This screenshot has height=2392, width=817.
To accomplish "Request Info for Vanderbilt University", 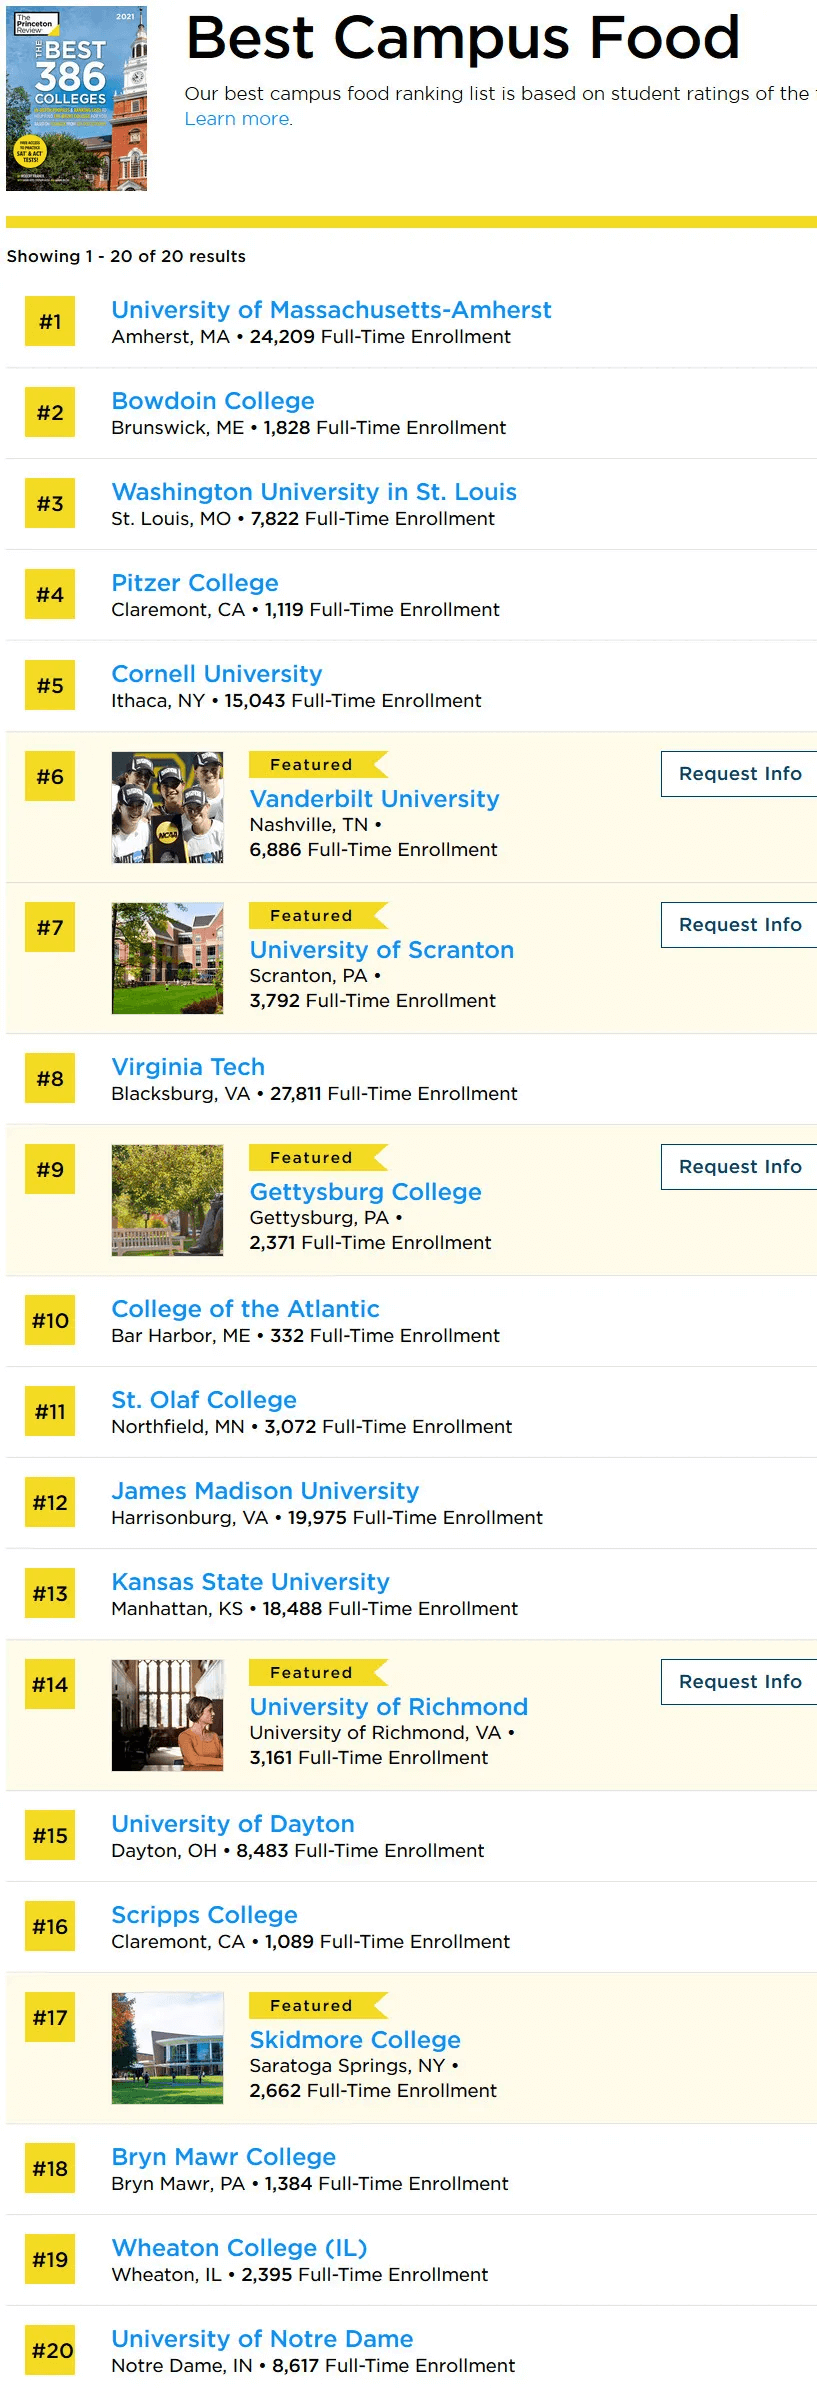I will tap(739, 774).
